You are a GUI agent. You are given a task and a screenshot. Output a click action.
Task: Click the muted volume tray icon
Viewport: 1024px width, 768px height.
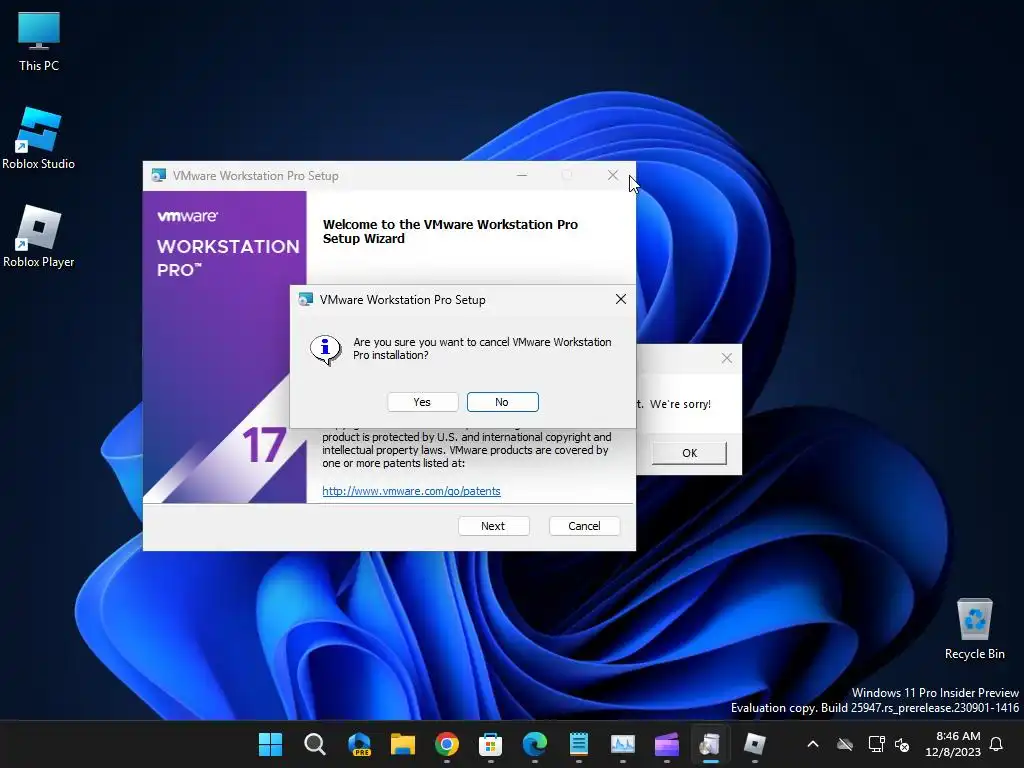coord(903,744)
